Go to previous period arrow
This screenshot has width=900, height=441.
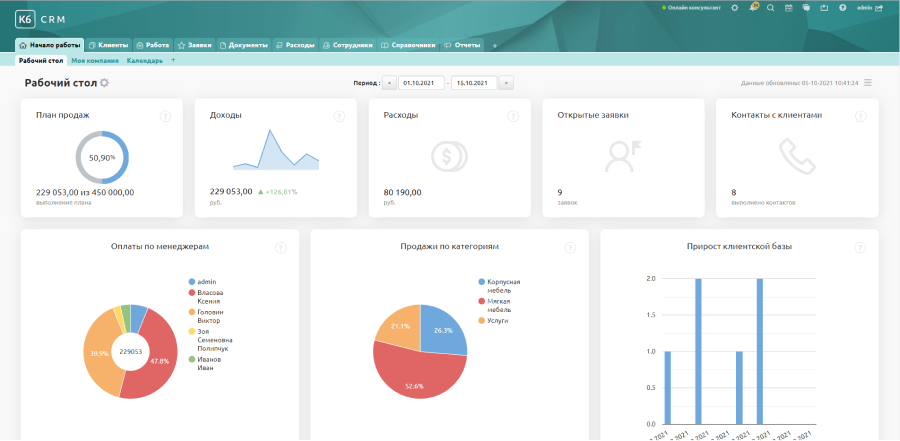coord(389,83)
